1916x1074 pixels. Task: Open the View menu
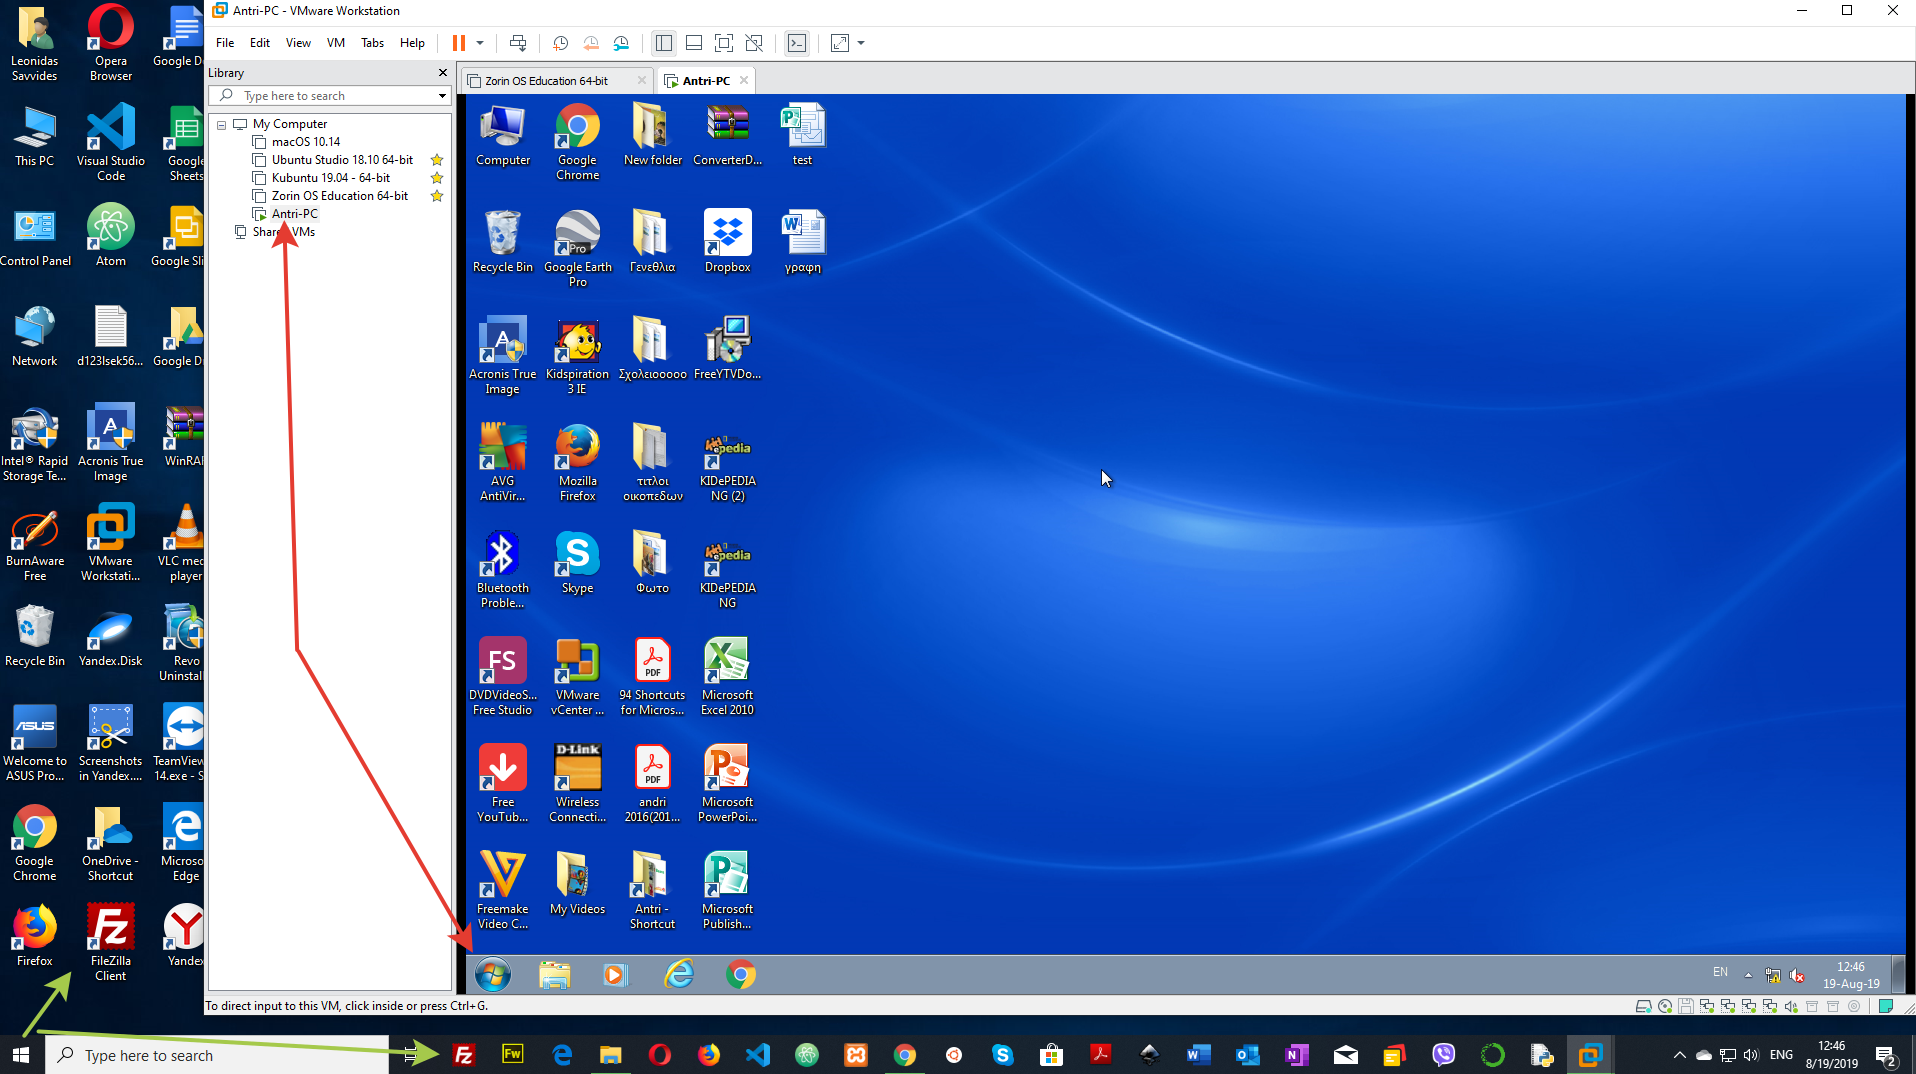point(298,43)
